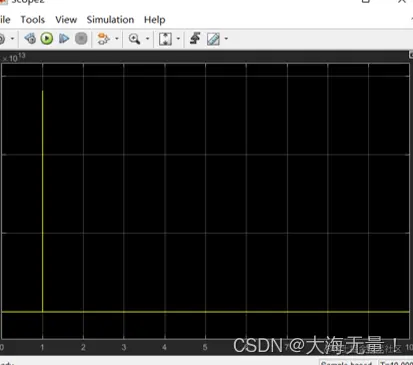Screen dimensions: 413x365
Task: Open the Tools menu
Action: (x=33, y=20)
